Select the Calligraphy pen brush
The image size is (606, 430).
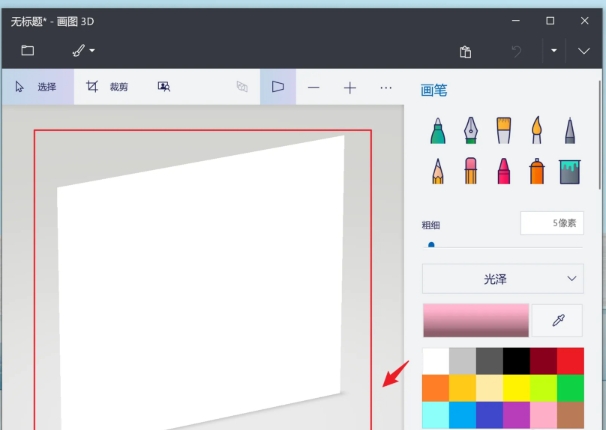click(471, 131)
